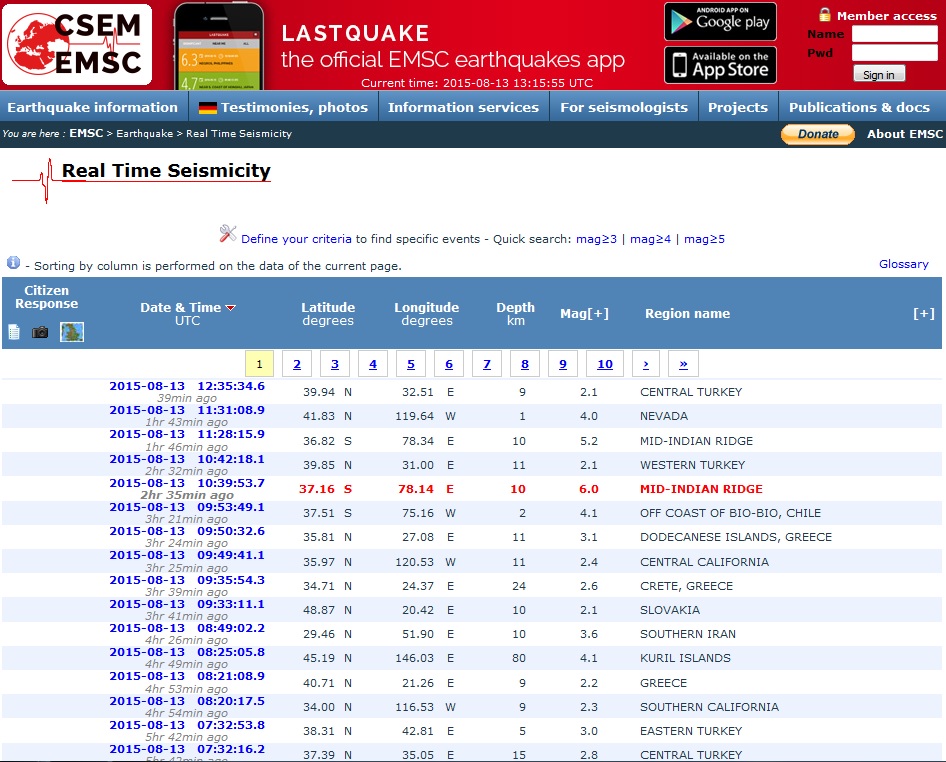946x762 pixels.
Task: Click the CSEM EMSC logo
Action: pos(77,45)
